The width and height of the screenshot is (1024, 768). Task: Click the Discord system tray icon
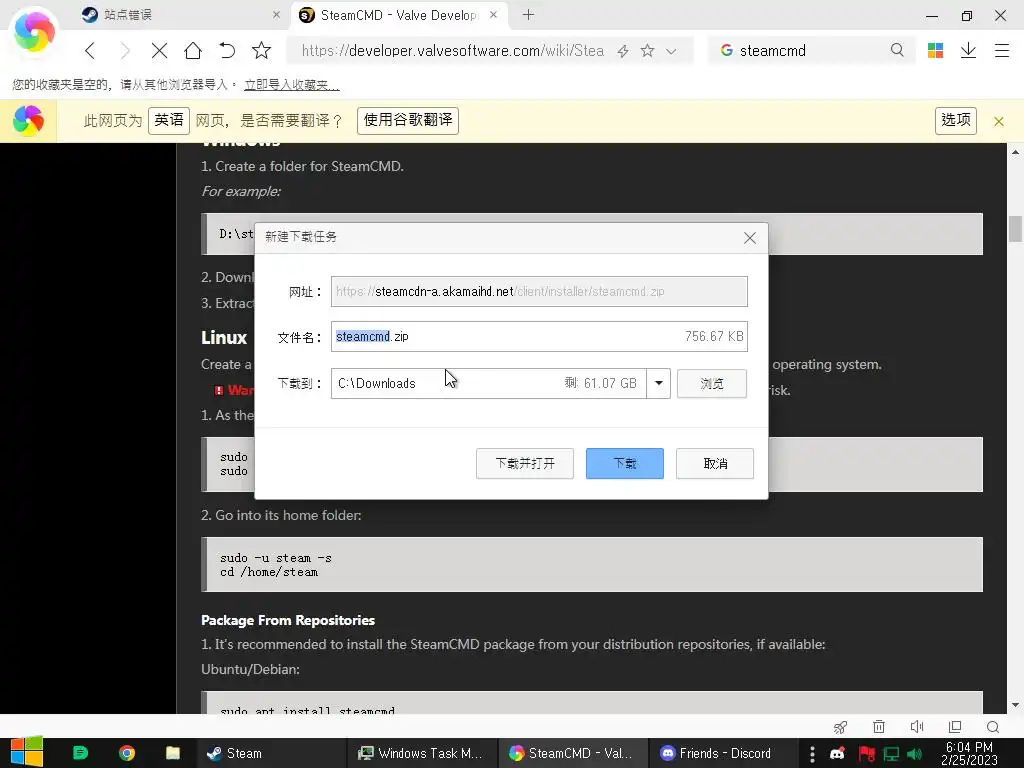click(x=837, y=754)
